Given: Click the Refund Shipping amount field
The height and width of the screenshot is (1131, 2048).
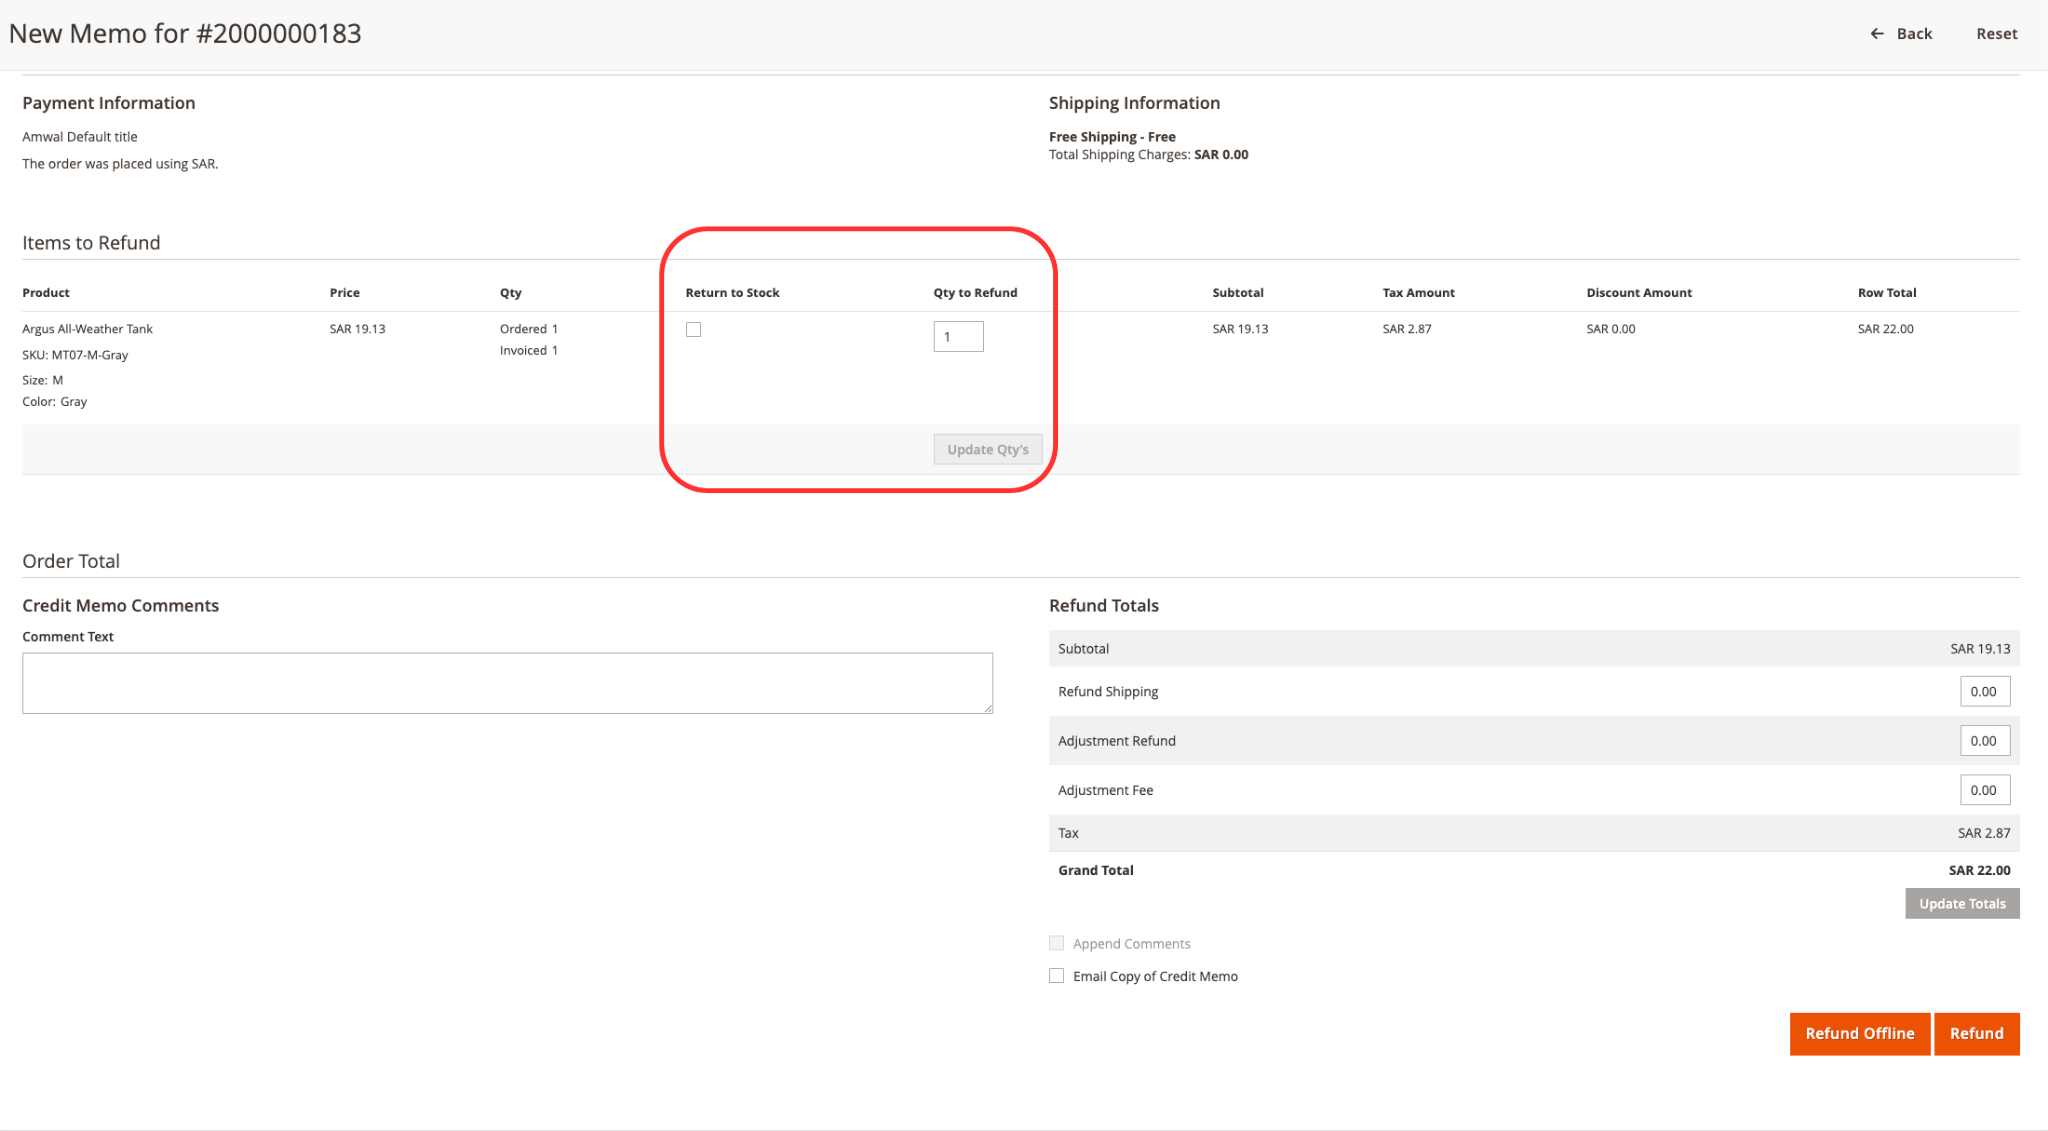Looking at the screenshot, I should click(x=1984, y=692).
